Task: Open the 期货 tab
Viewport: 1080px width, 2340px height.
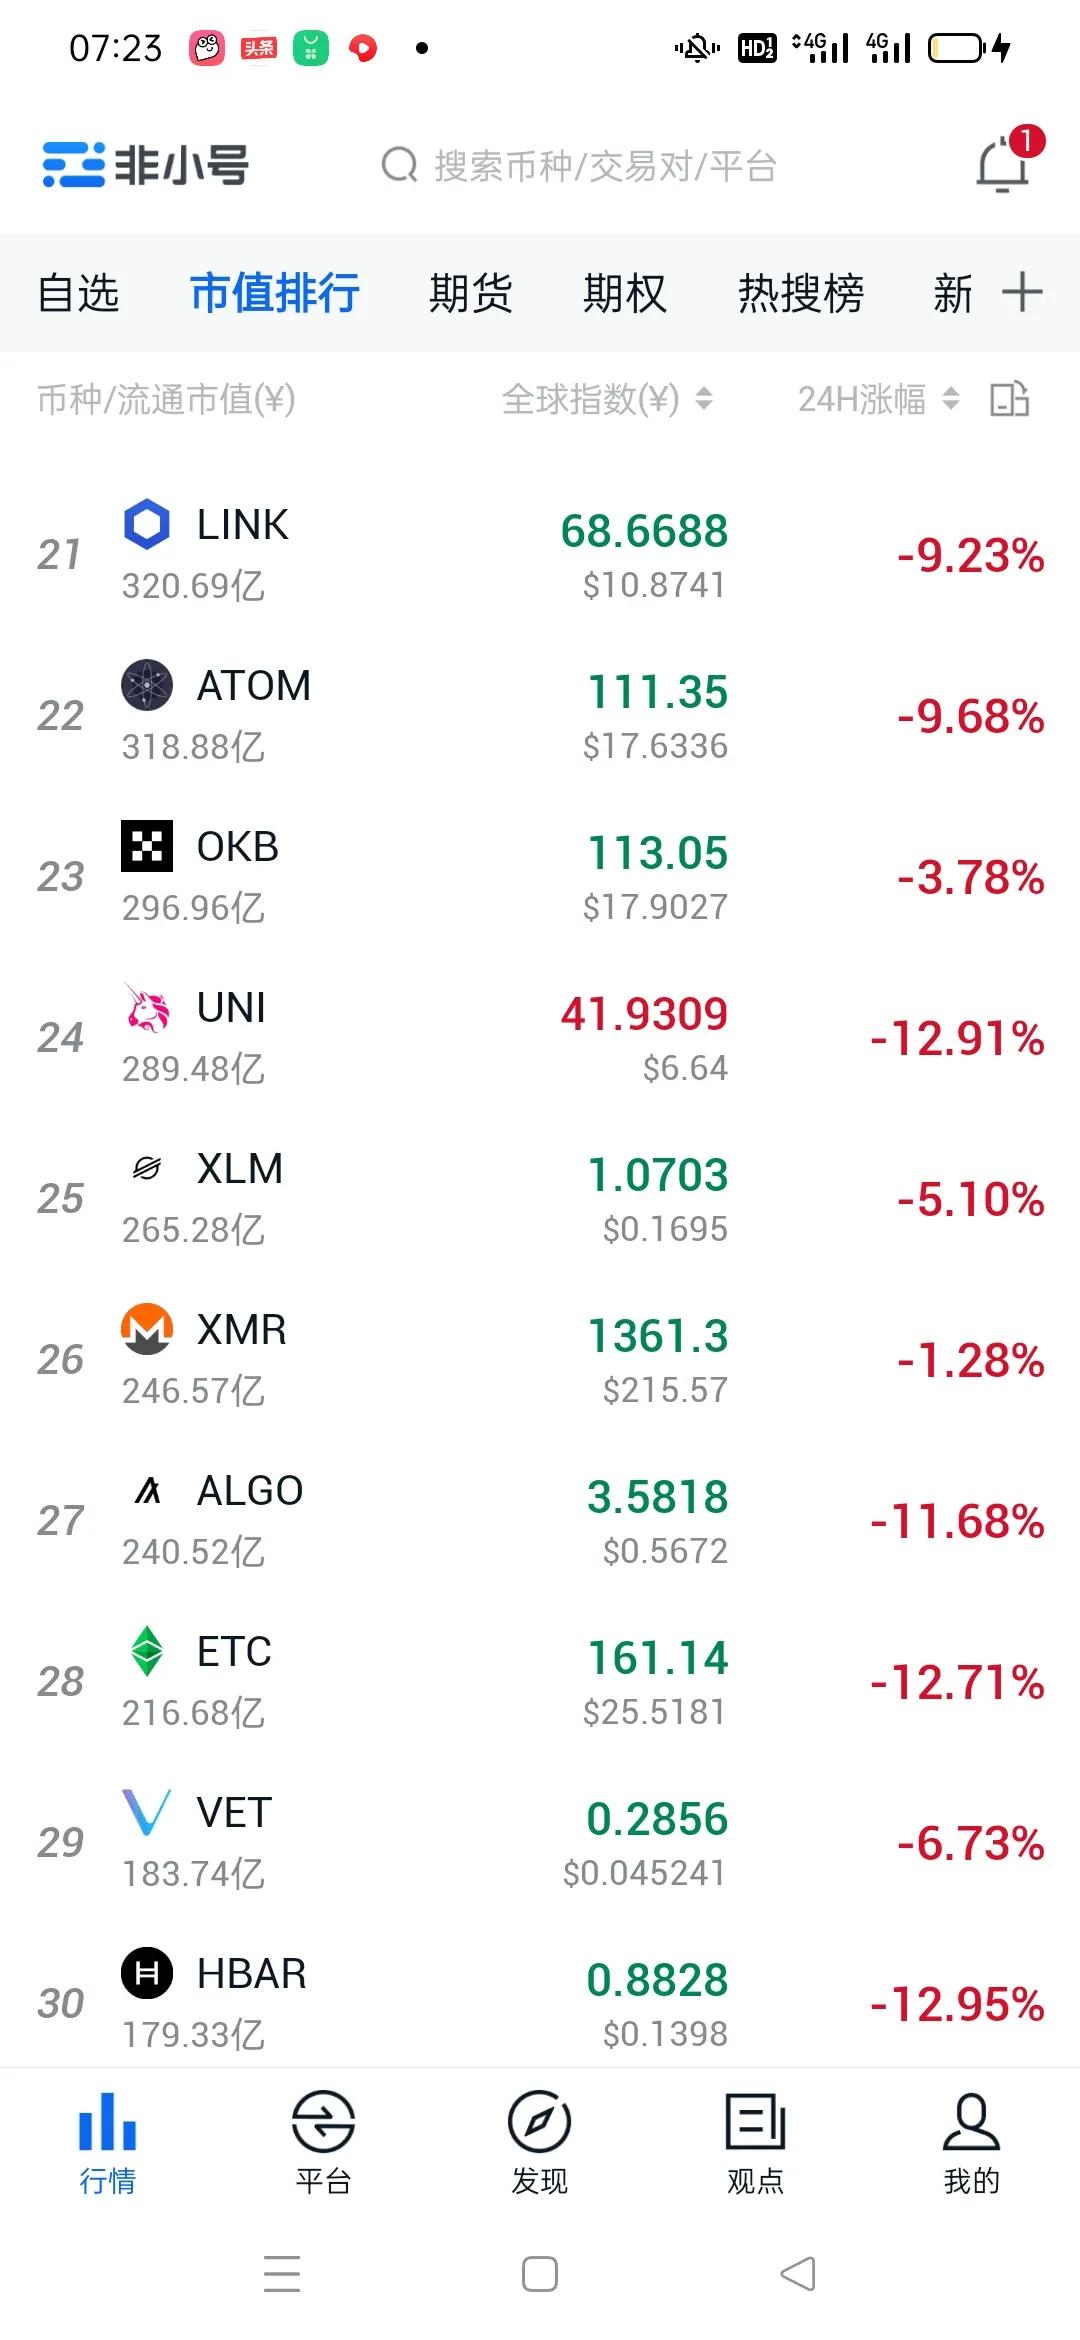Action: pos(470,294)
